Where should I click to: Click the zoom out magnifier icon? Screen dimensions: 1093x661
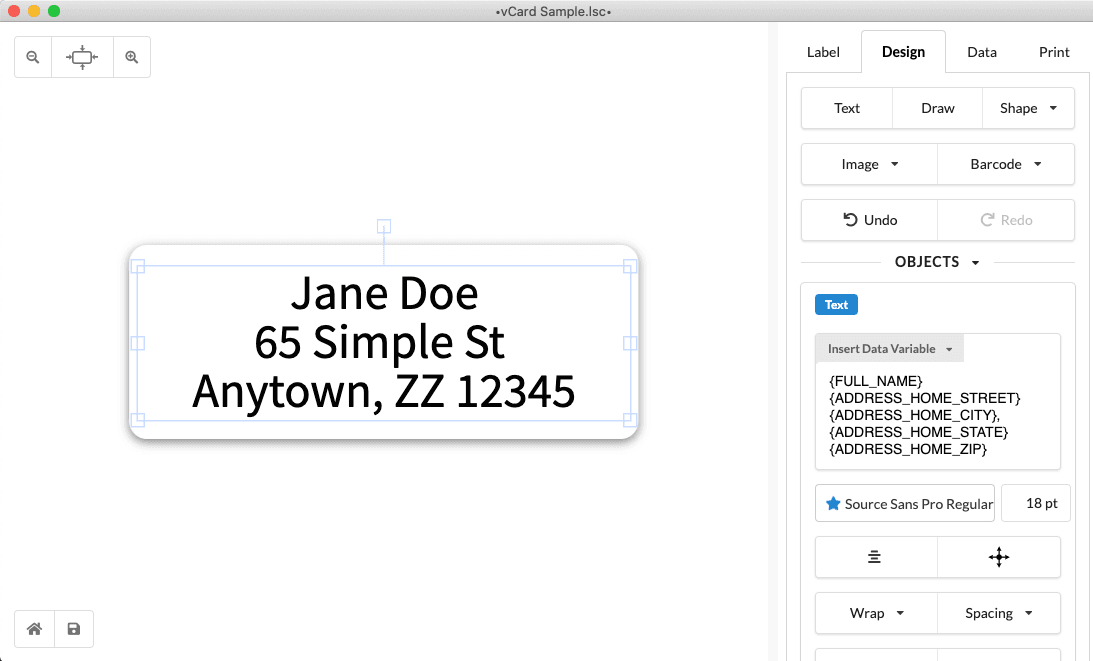pos(33,58)
